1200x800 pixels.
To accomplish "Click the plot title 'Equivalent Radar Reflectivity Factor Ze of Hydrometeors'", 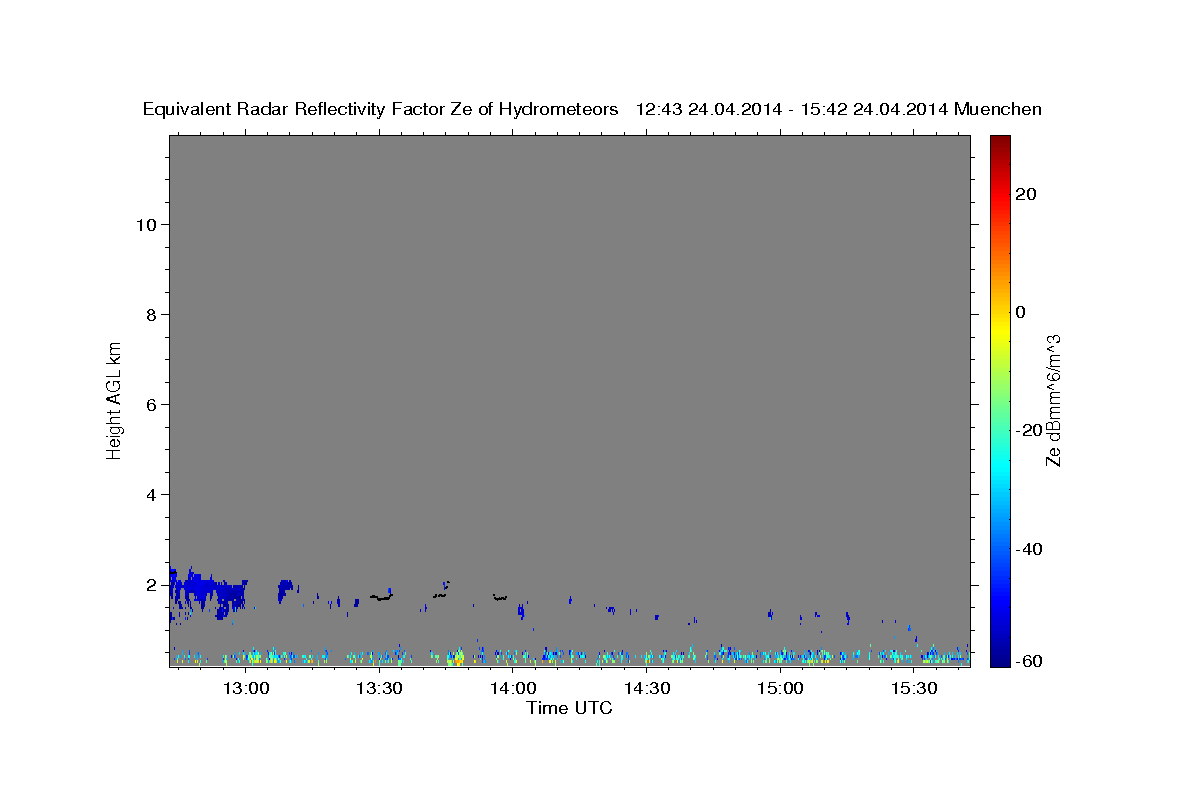I will (380, 110).
